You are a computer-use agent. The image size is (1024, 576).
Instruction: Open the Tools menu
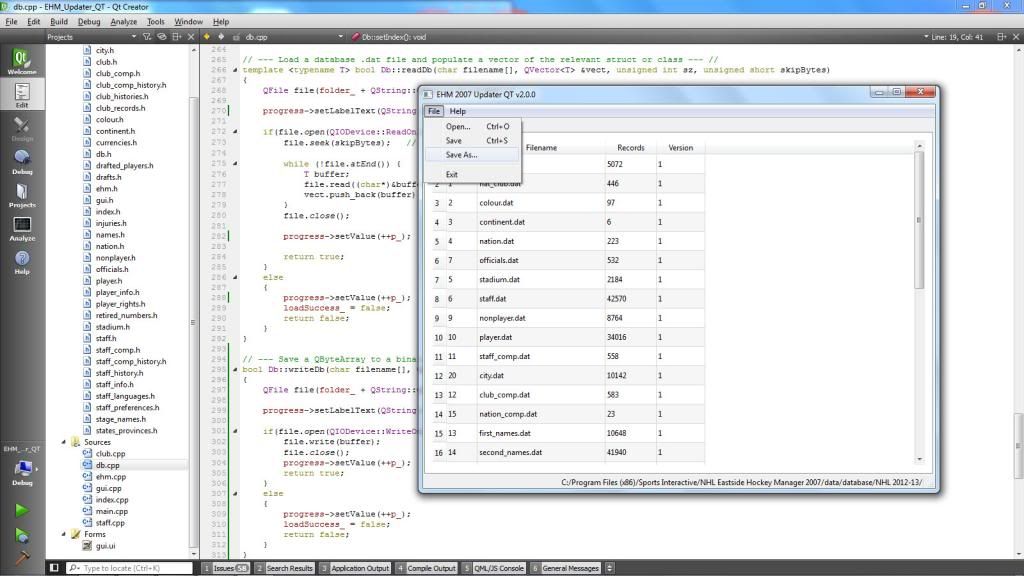tap(155, 22)
